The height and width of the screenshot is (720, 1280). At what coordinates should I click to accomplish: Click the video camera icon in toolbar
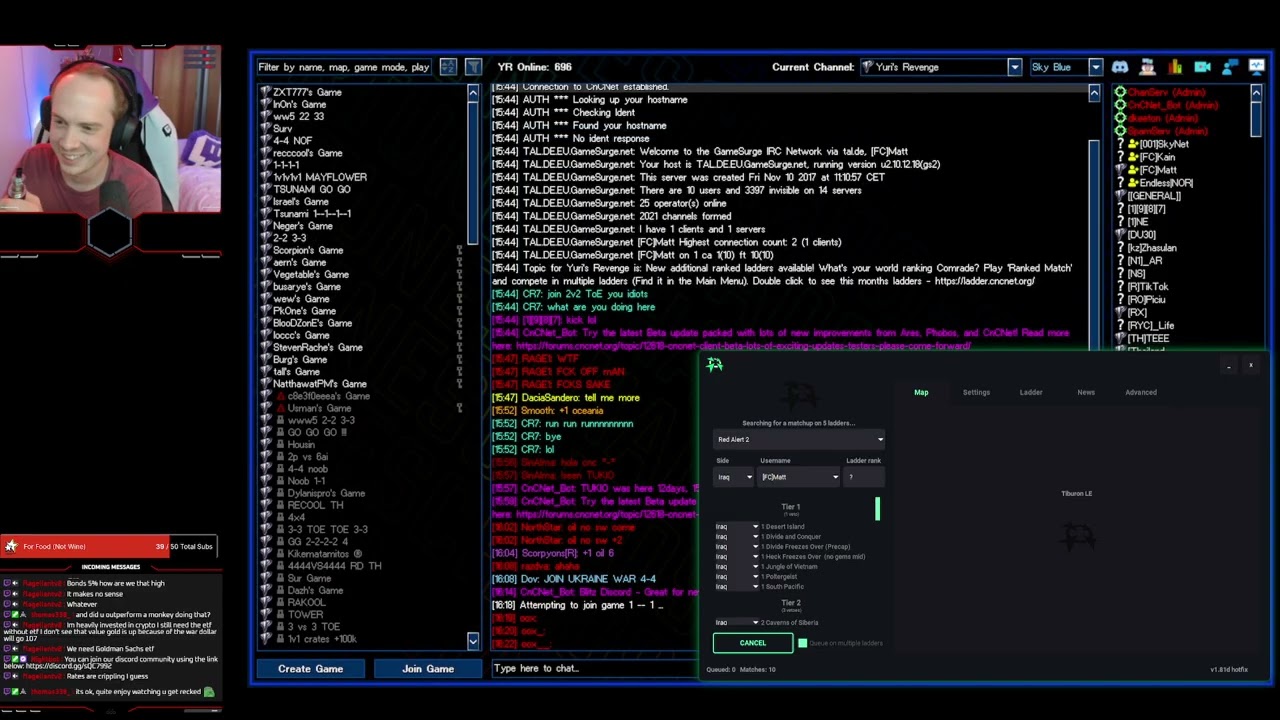tap(1202, 67)
